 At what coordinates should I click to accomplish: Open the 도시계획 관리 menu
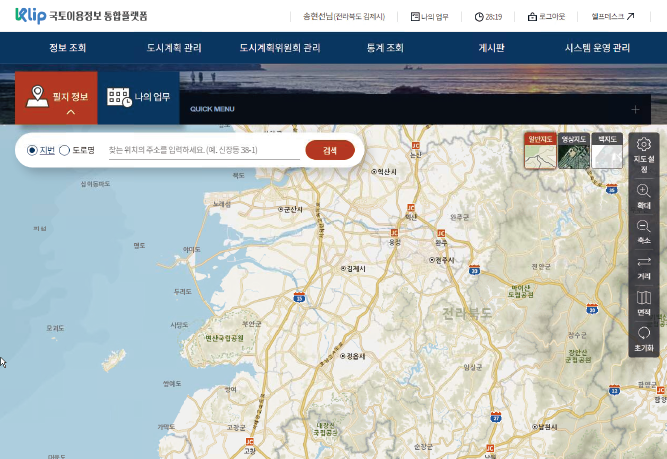tap(173, 48)
